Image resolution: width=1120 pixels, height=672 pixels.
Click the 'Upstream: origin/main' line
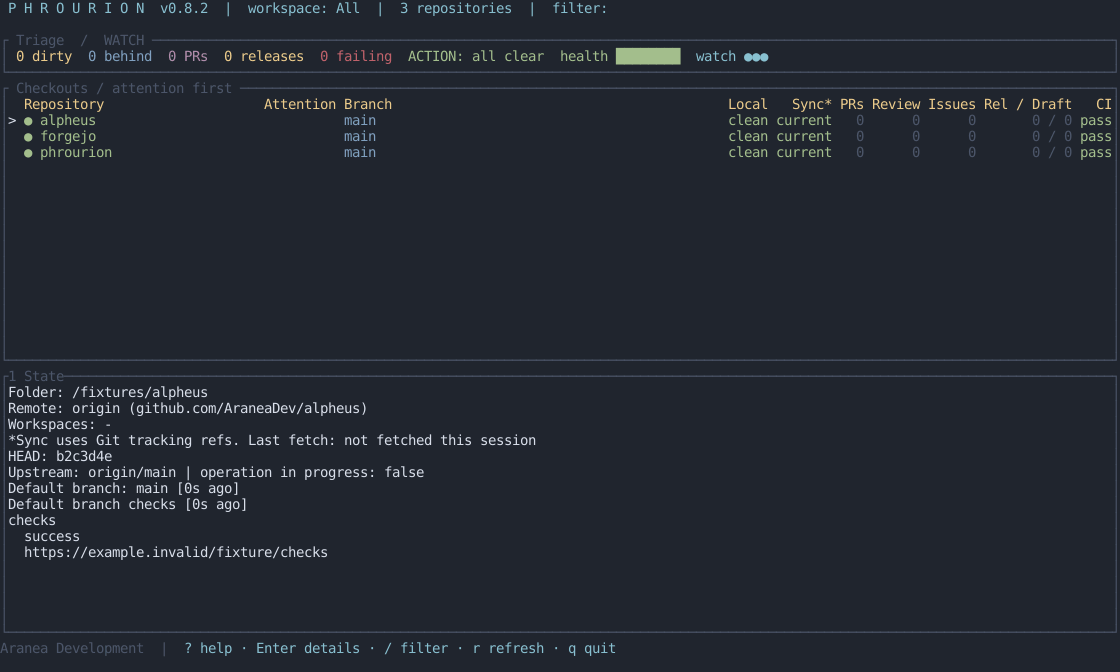[x=216, y=473]
